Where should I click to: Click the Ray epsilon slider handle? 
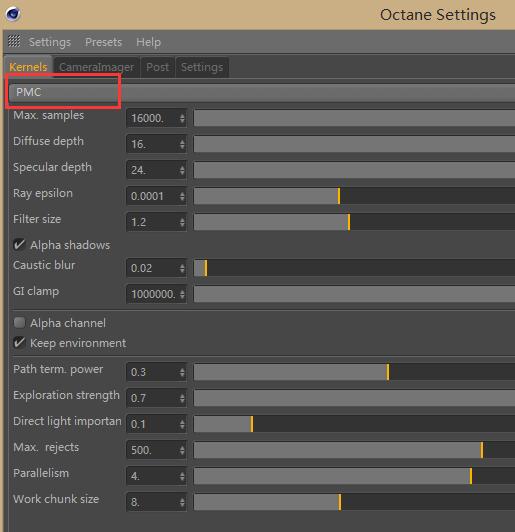click(339, 196)
